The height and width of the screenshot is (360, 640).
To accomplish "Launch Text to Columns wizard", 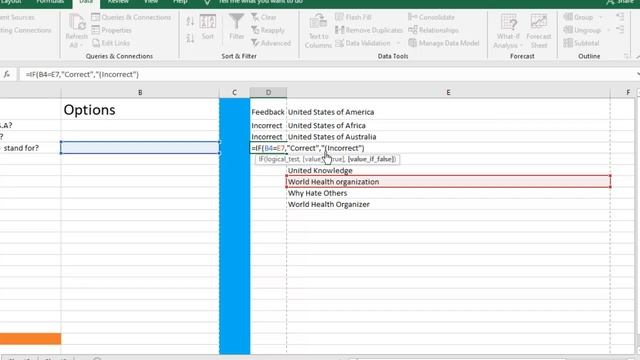I will (318, 31).
